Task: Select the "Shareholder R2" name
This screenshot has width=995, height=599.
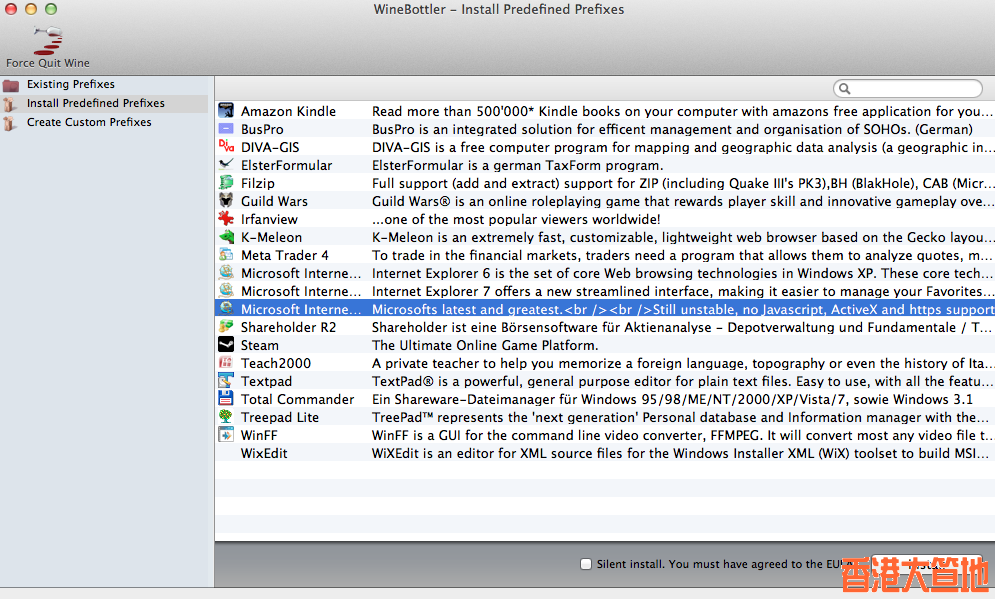Action: [288, 327]
